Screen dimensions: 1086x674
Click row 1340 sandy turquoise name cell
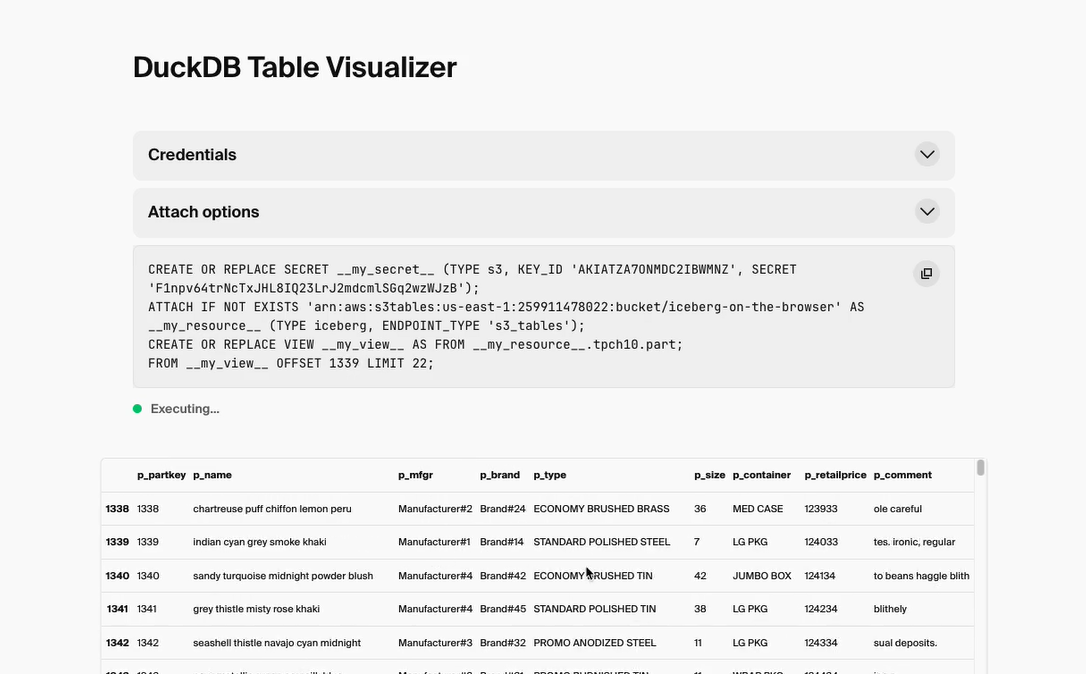tap(283, 576)
